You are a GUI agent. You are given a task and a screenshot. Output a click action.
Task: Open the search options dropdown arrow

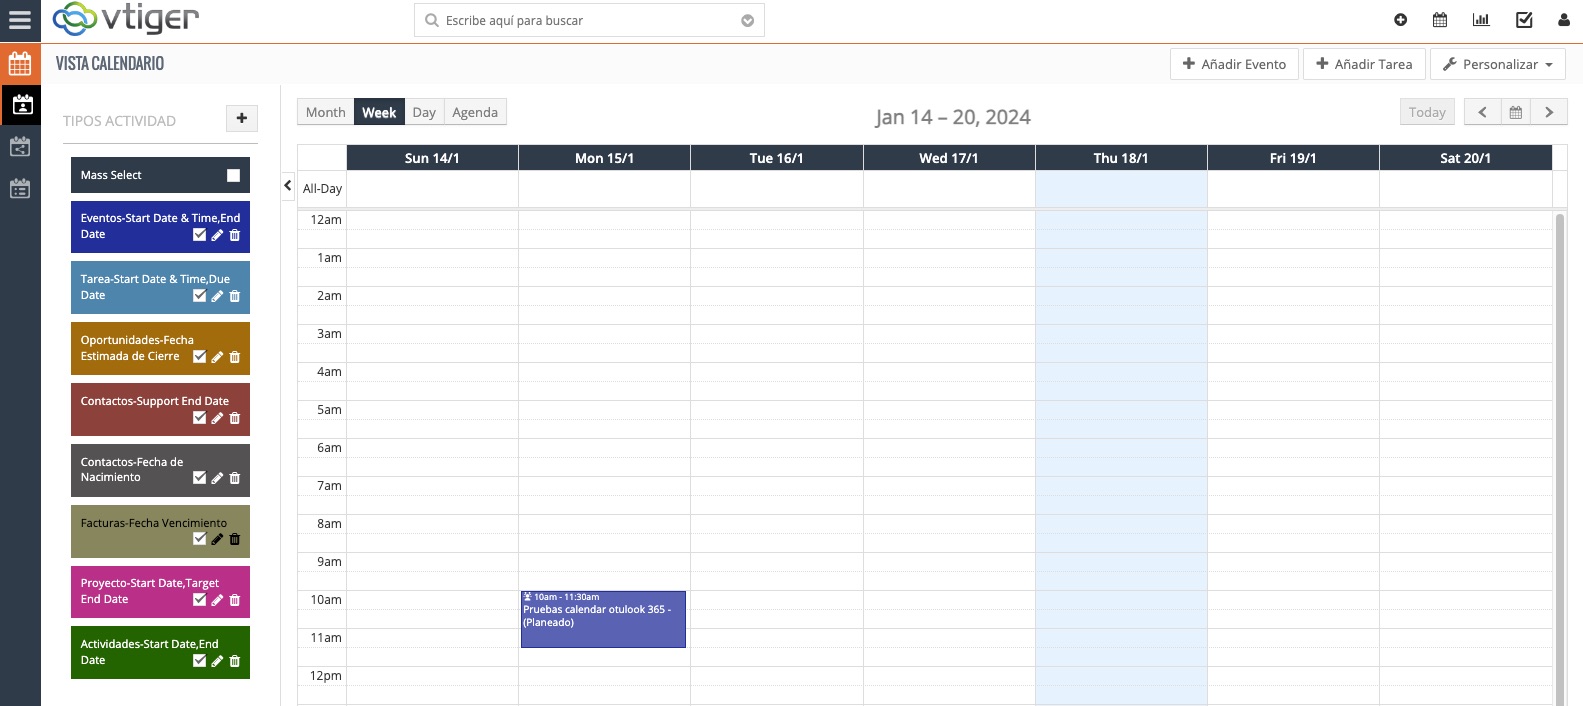coord(747,21)
